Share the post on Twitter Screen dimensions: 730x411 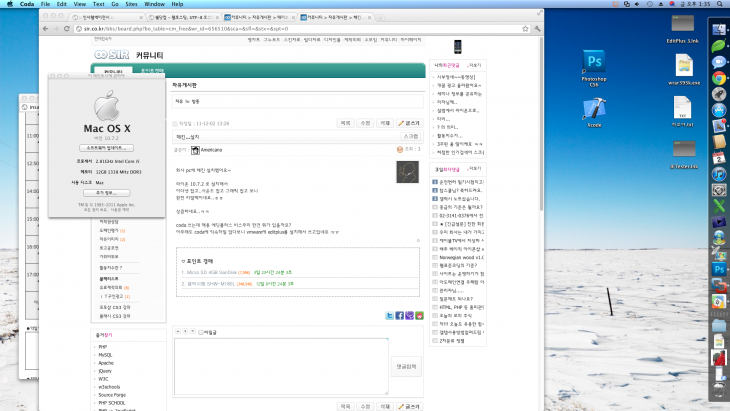pyautogui.click(x=390, y=316)
